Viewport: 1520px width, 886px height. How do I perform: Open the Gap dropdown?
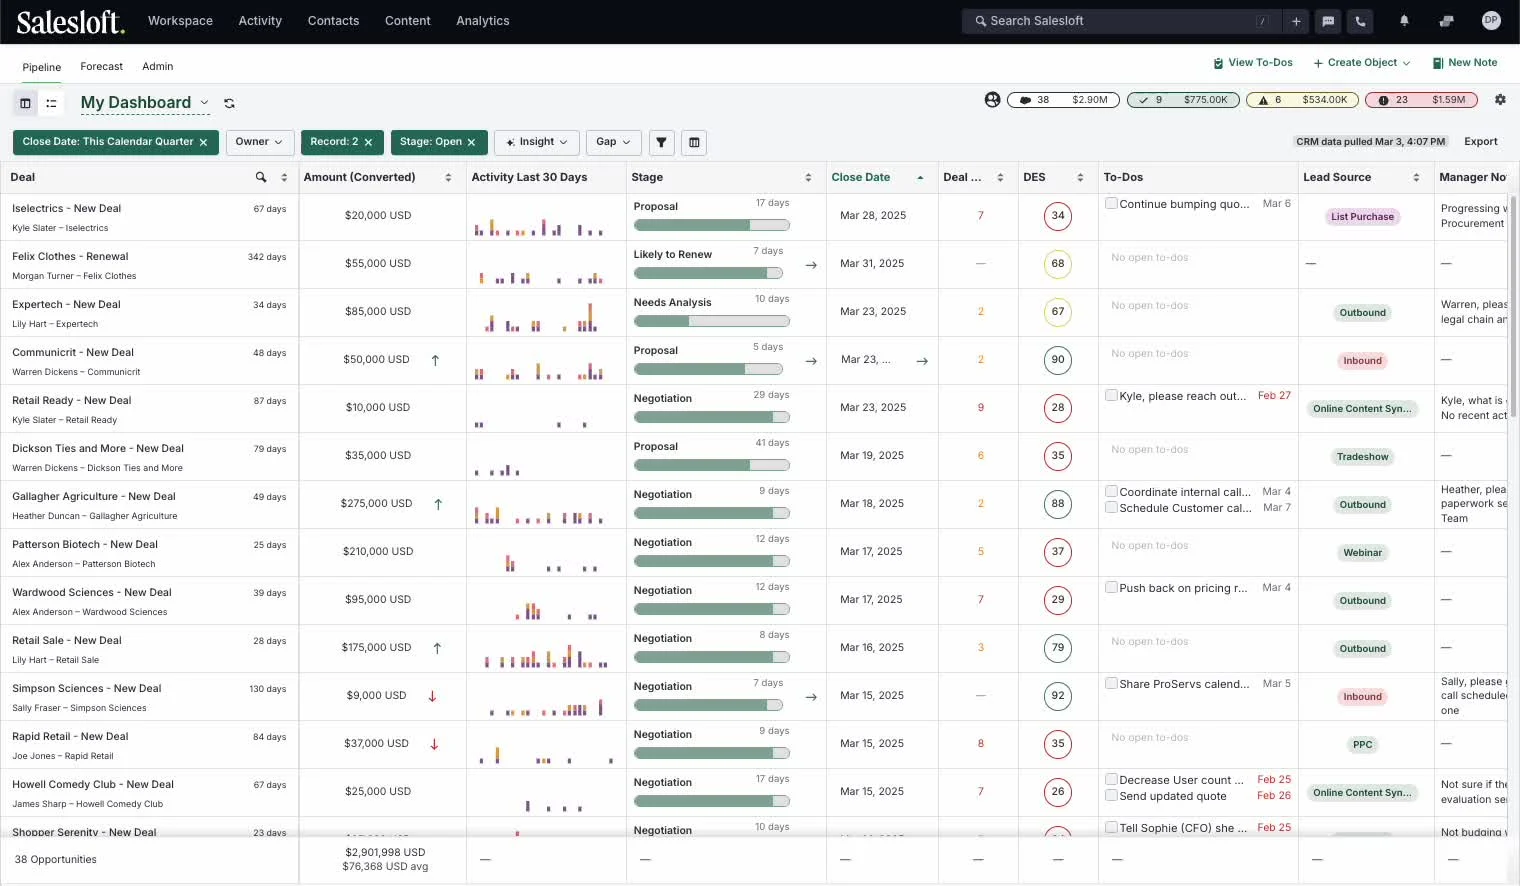point(613,142)
